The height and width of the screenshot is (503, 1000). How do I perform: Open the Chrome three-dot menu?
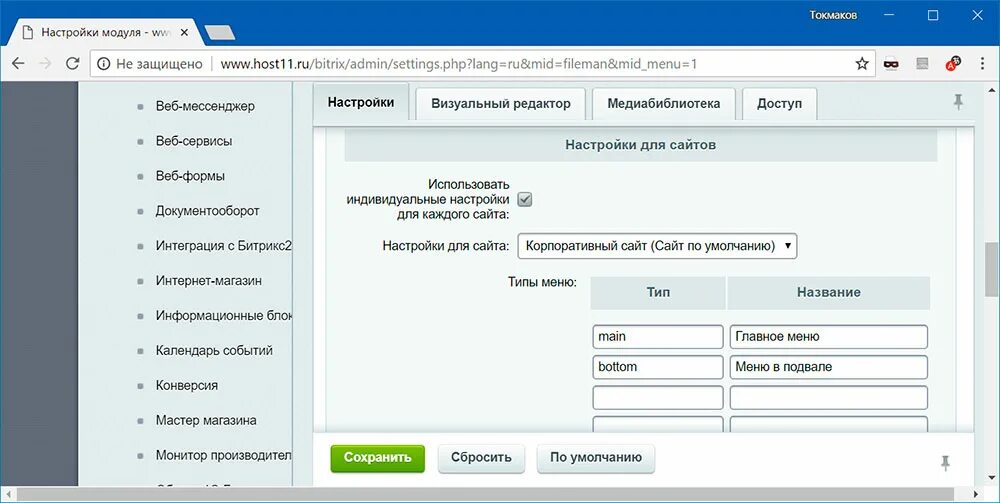pyautogui.click(x=983, y=64)
